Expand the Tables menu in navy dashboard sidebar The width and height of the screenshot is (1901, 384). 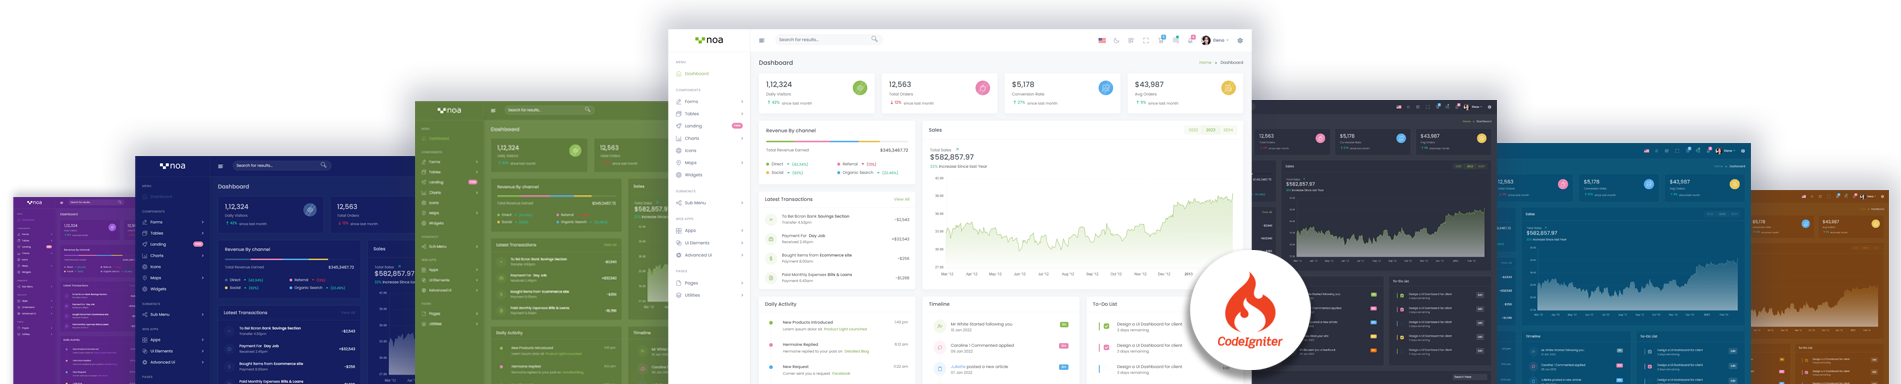(174, 233)
